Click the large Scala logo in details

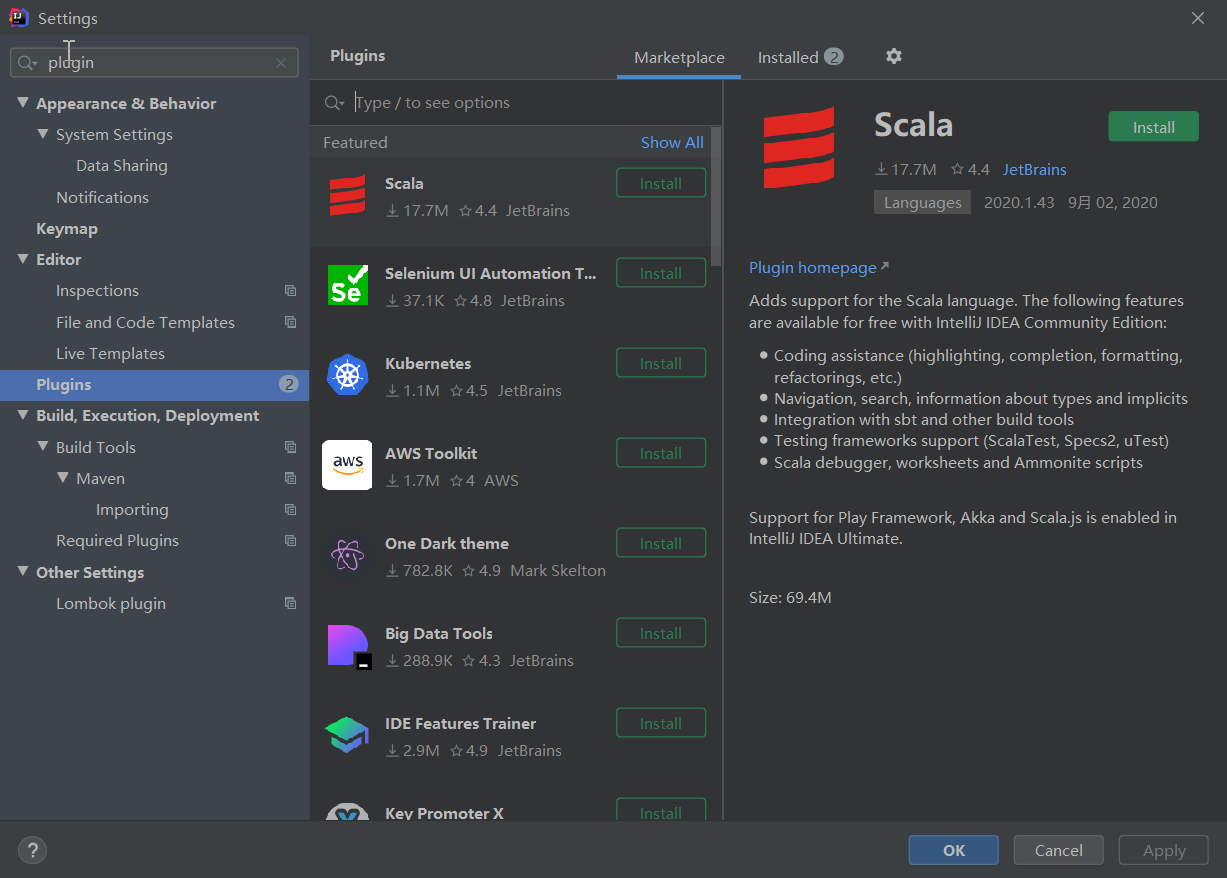(x=798, y=148)
